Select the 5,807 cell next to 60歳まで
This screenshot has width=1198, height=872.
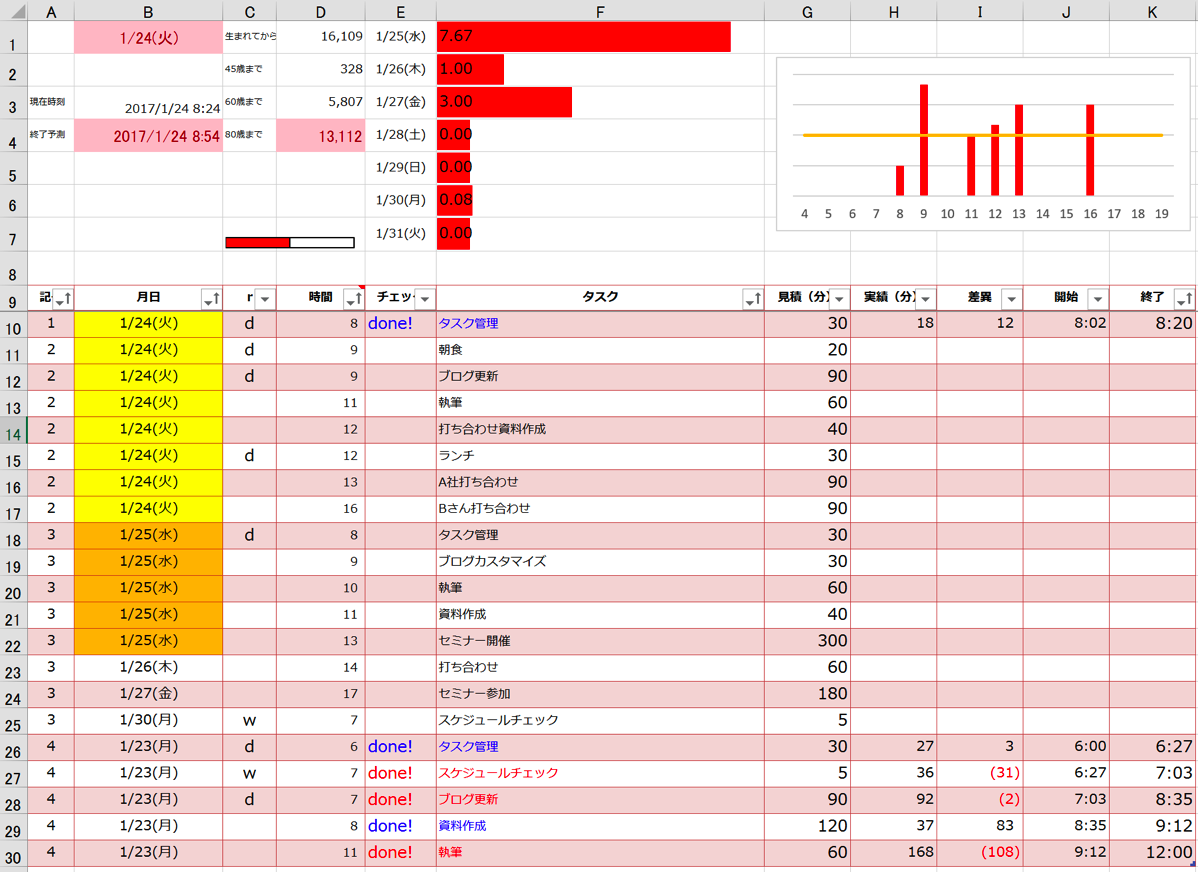point(321,102)
